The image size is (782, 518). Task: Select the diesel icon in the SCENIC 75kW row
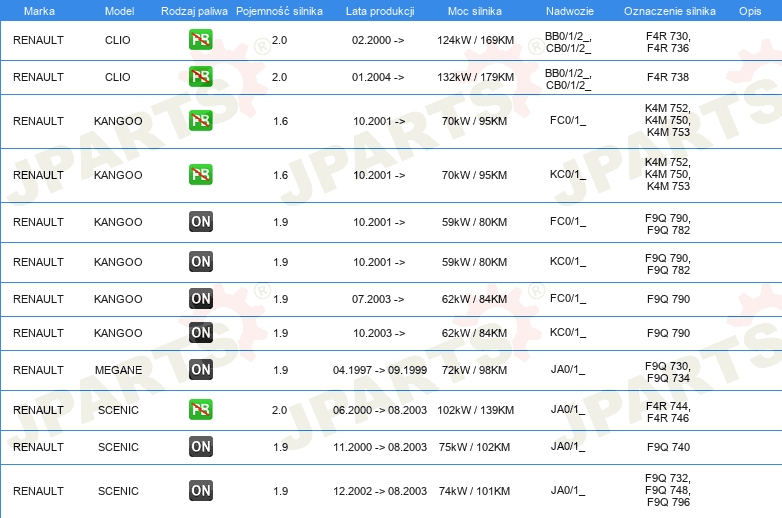(200, 447)
